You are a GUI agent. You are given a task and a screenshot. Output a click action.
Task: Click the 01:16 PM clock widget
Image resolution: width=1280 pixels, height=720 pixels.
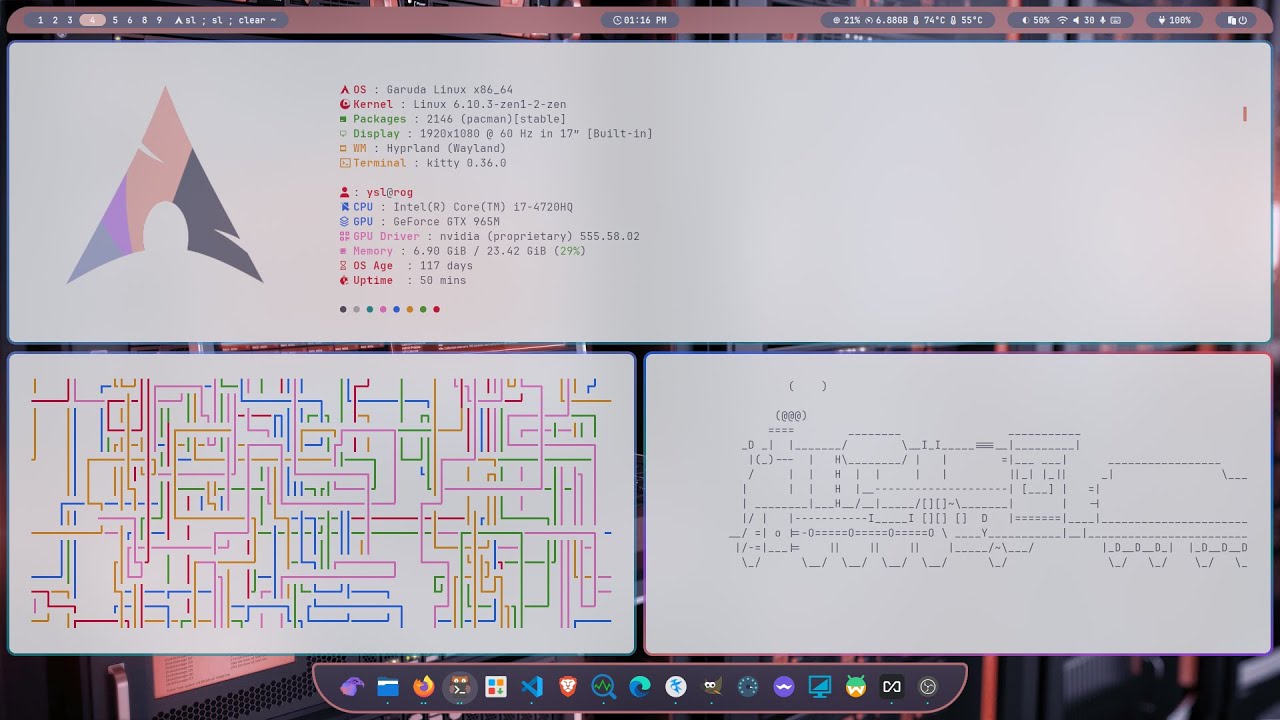click(x=640, y=20)
